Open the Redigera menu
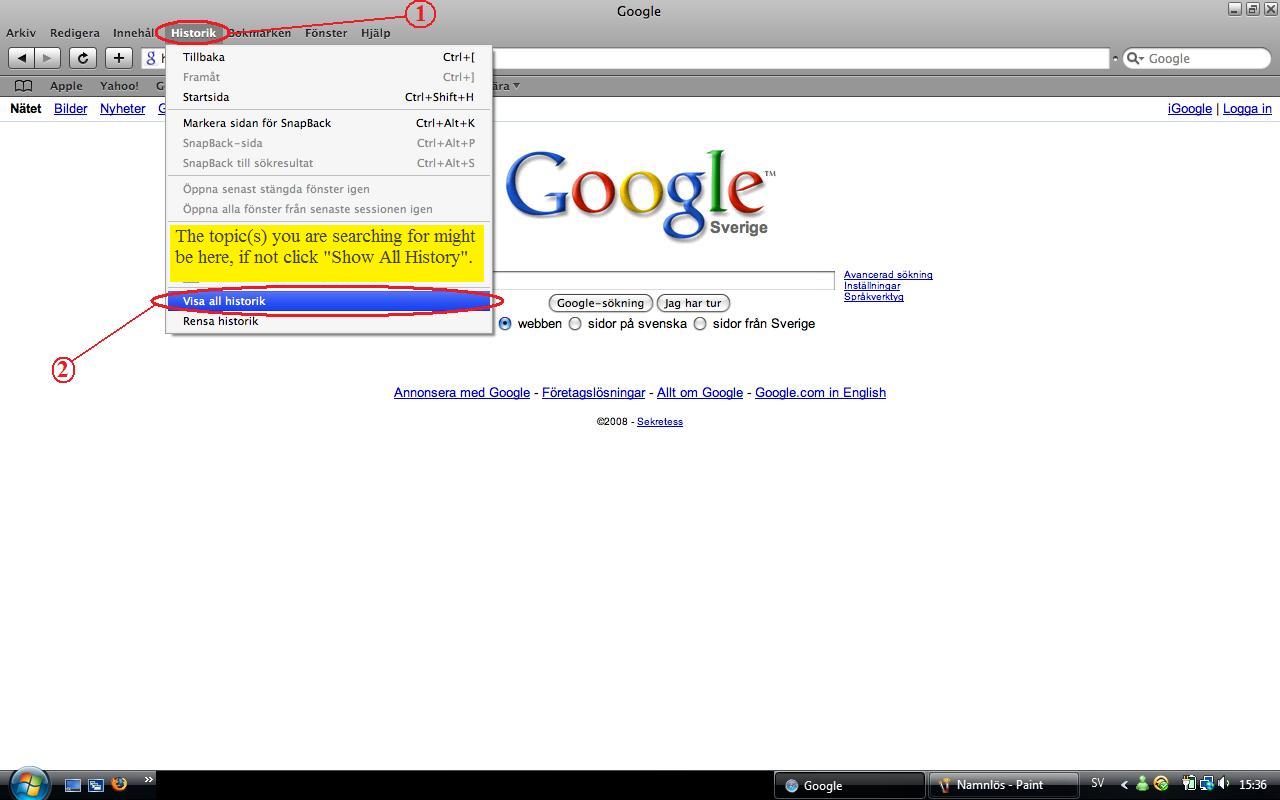 [x=75, y=33]
